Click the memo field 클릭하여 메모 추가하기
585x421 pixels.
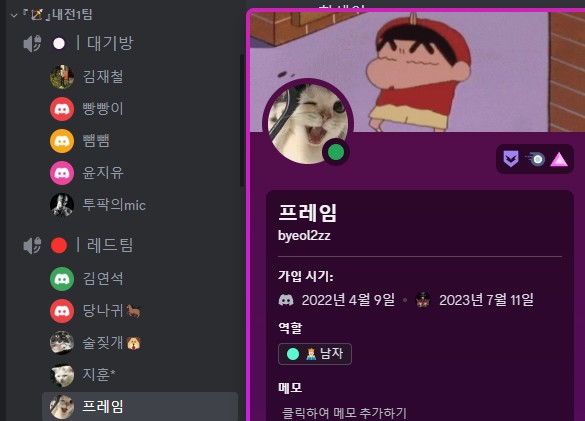coord(344,413)
